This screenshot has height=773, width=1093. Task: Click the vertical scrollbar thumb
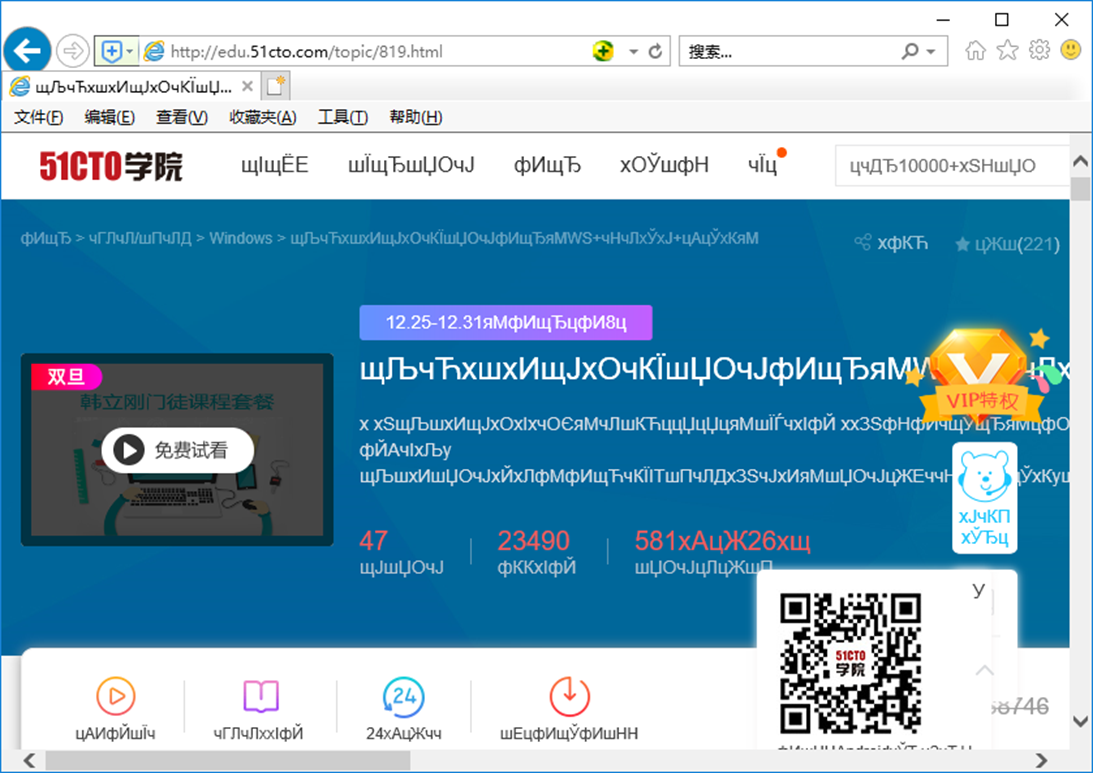point(1080,189)
